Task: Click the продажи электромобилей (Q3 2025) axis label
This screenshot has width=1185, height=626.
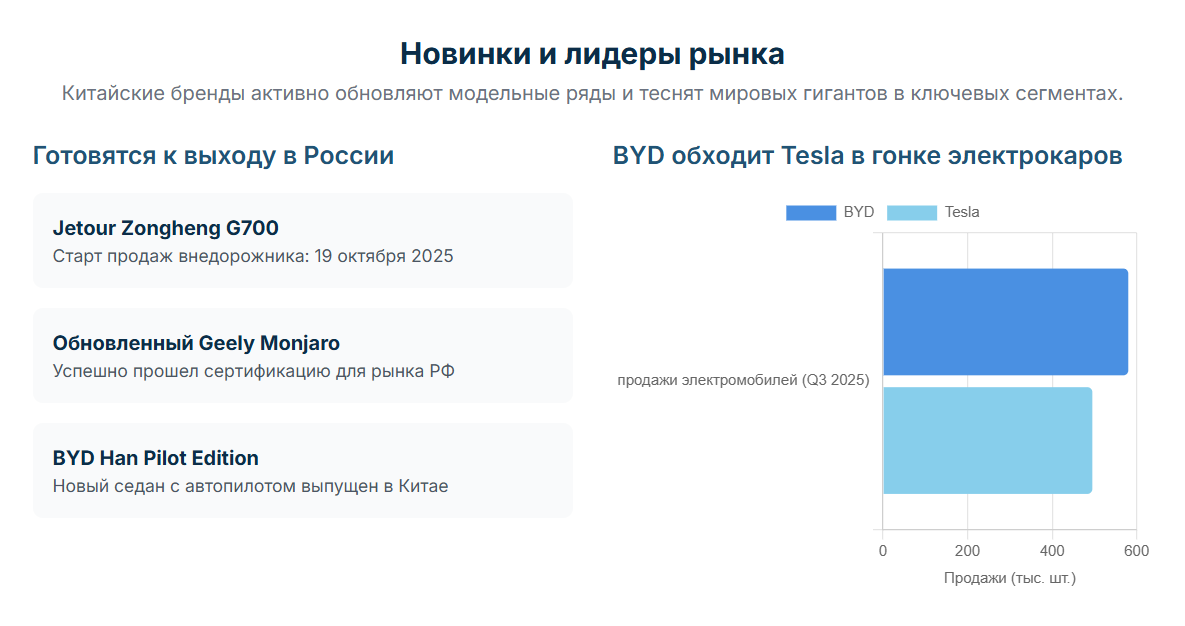Action: click(x=744, y=380)
